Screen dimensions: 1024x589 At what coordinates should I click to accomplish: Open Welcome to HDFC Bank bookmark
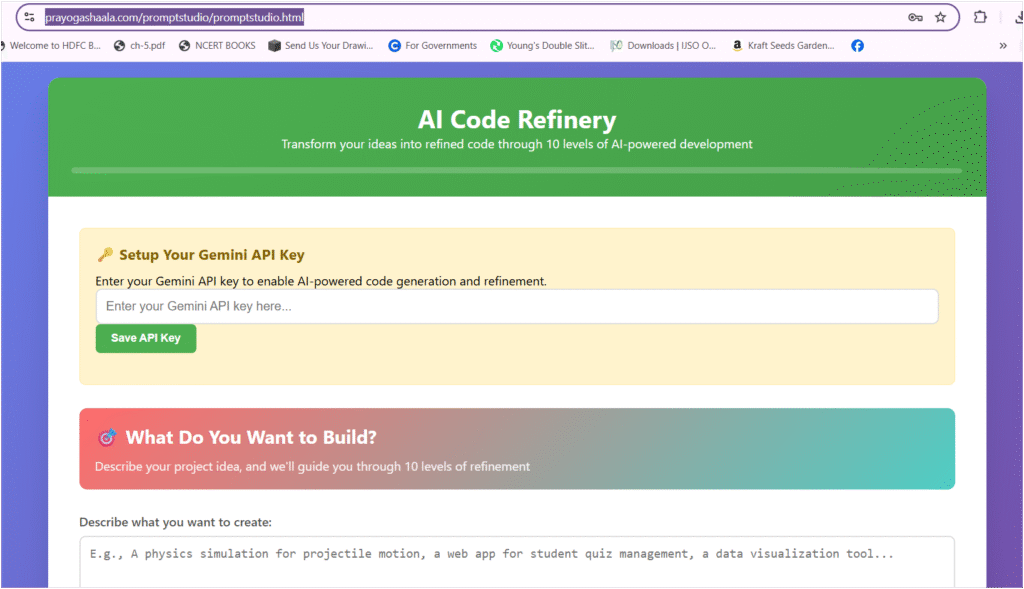[x=50, y=45]
